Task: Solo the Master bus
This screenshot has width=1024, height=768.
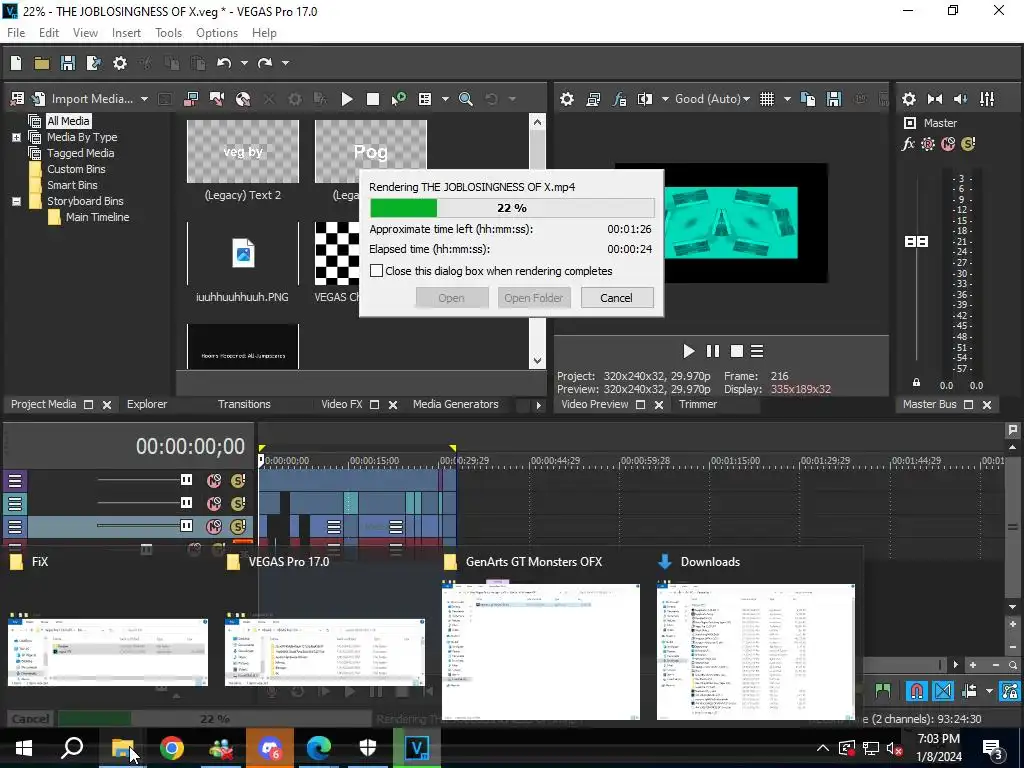Action: pos(968,144)
